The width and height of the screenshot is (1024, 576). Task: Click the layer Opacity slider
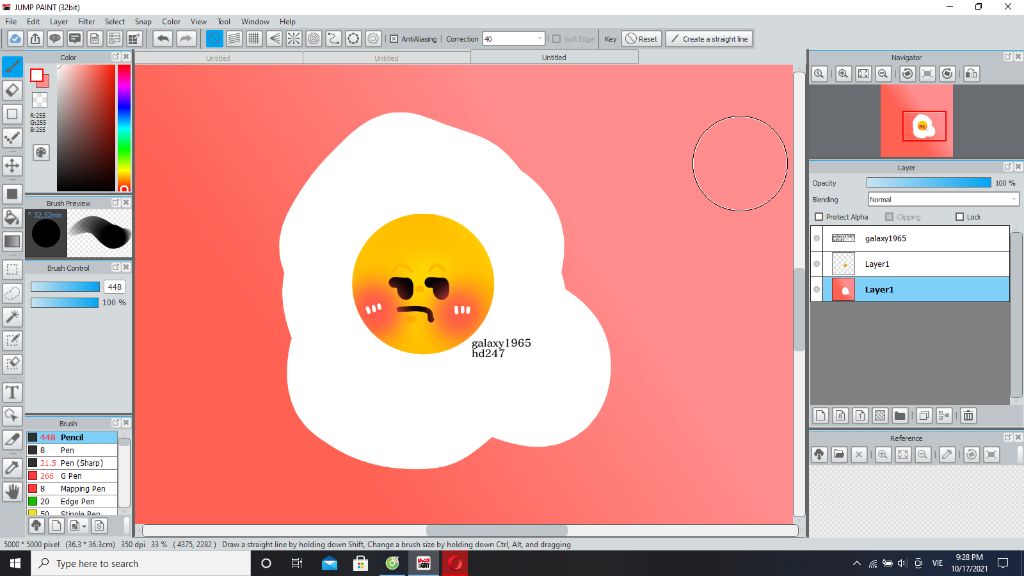[x=927, y=183]
